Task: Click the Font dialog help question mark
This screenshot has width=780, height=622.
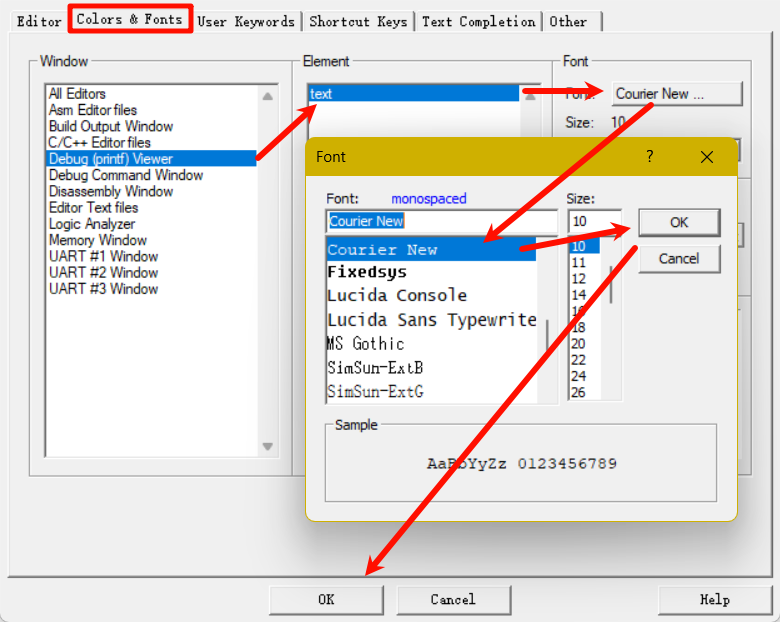Action: click(650, 157)
